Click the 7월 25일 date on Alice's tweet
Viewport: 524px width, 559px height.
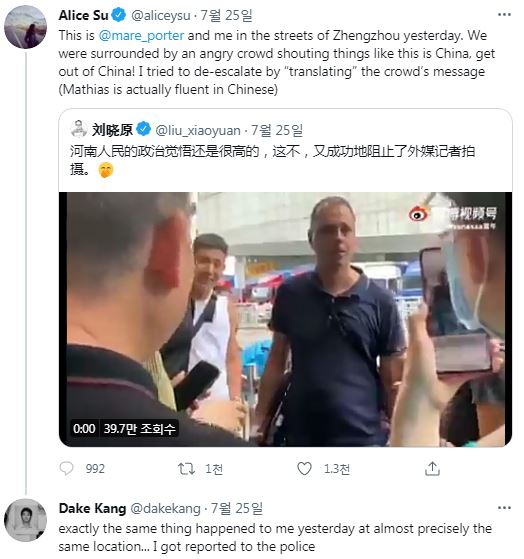[226, 15]
